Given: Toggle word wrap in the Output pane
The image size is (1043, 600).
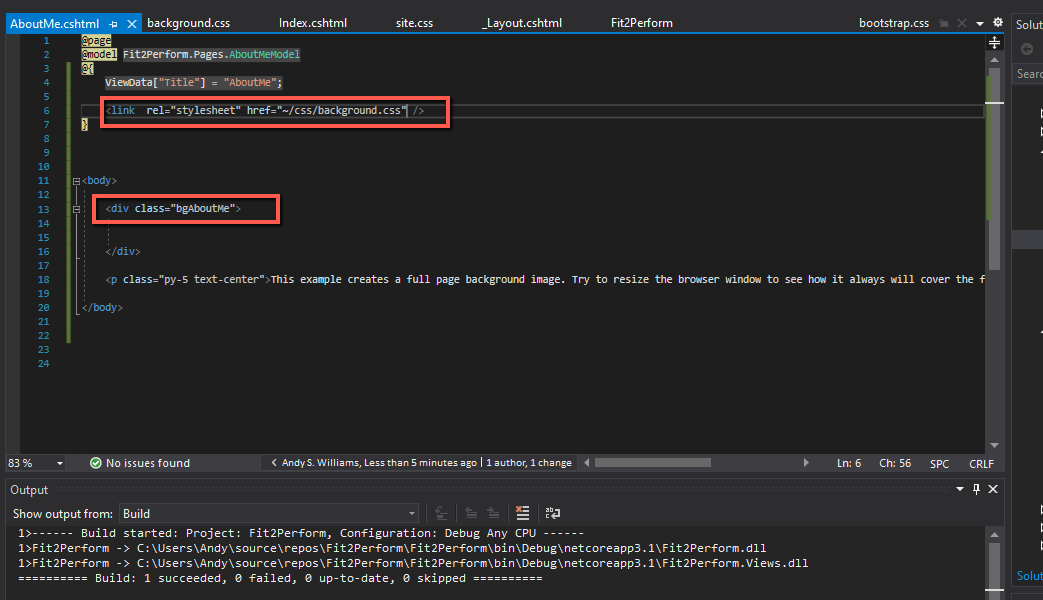Looking at the screenshot, I should [553, 513].
